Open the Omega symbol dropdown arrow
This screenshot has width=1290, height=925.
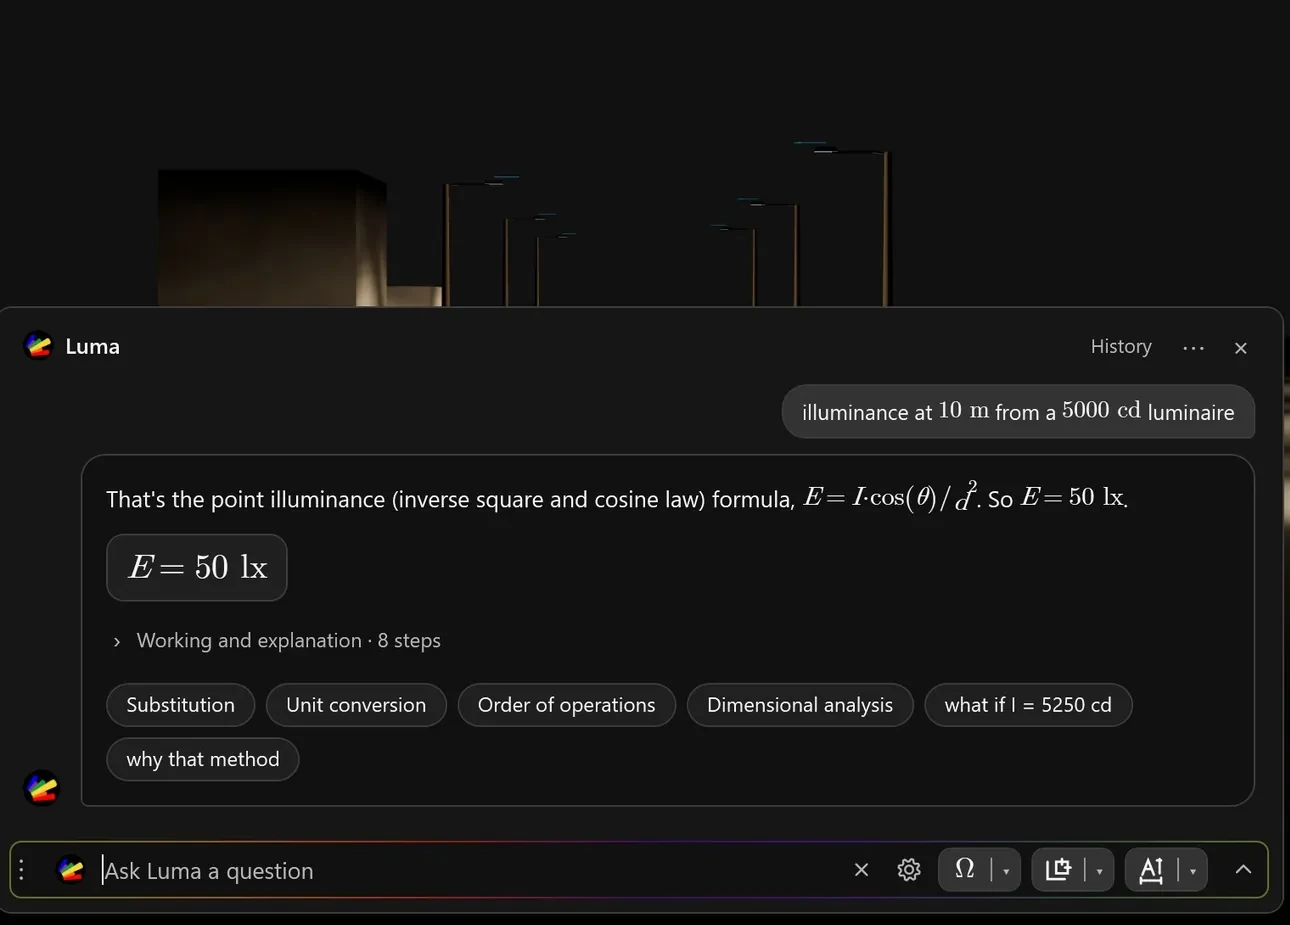(x=1006, y=871)
